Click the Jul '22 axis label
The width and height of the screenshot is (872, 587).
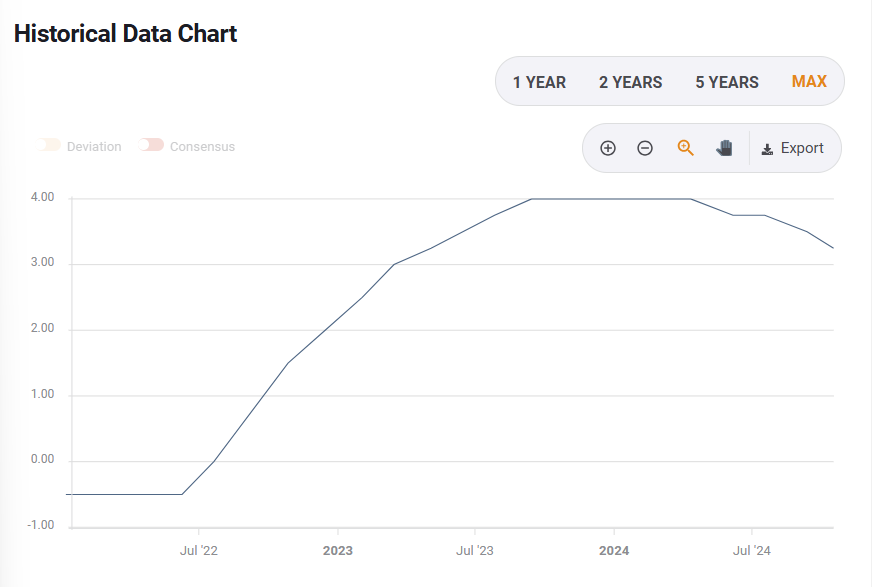(x=198, y=551)
